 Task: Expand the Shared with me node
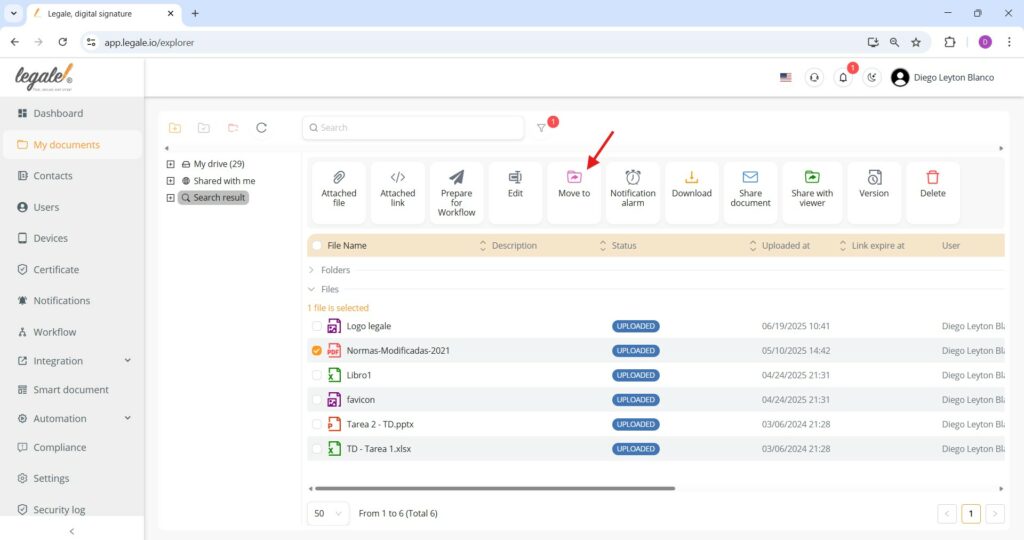coord(170,181)
